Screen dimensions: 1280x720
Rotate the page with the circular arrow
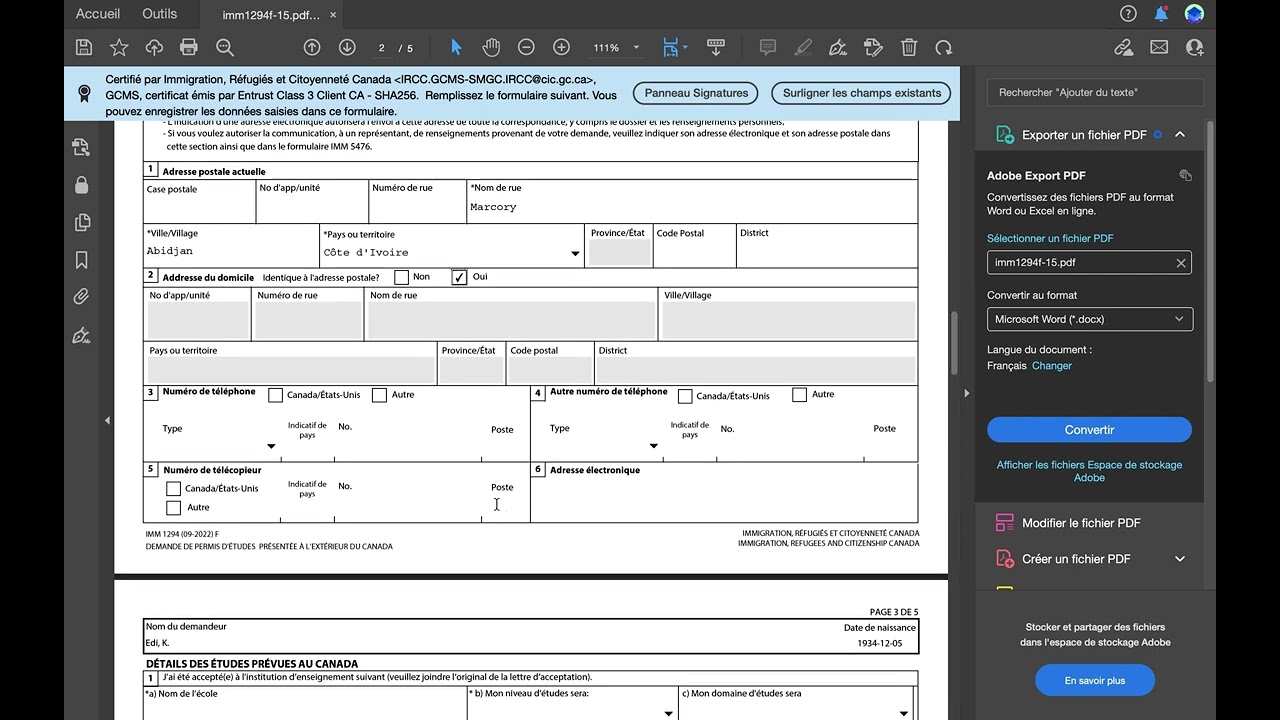(x=944, y=47)
